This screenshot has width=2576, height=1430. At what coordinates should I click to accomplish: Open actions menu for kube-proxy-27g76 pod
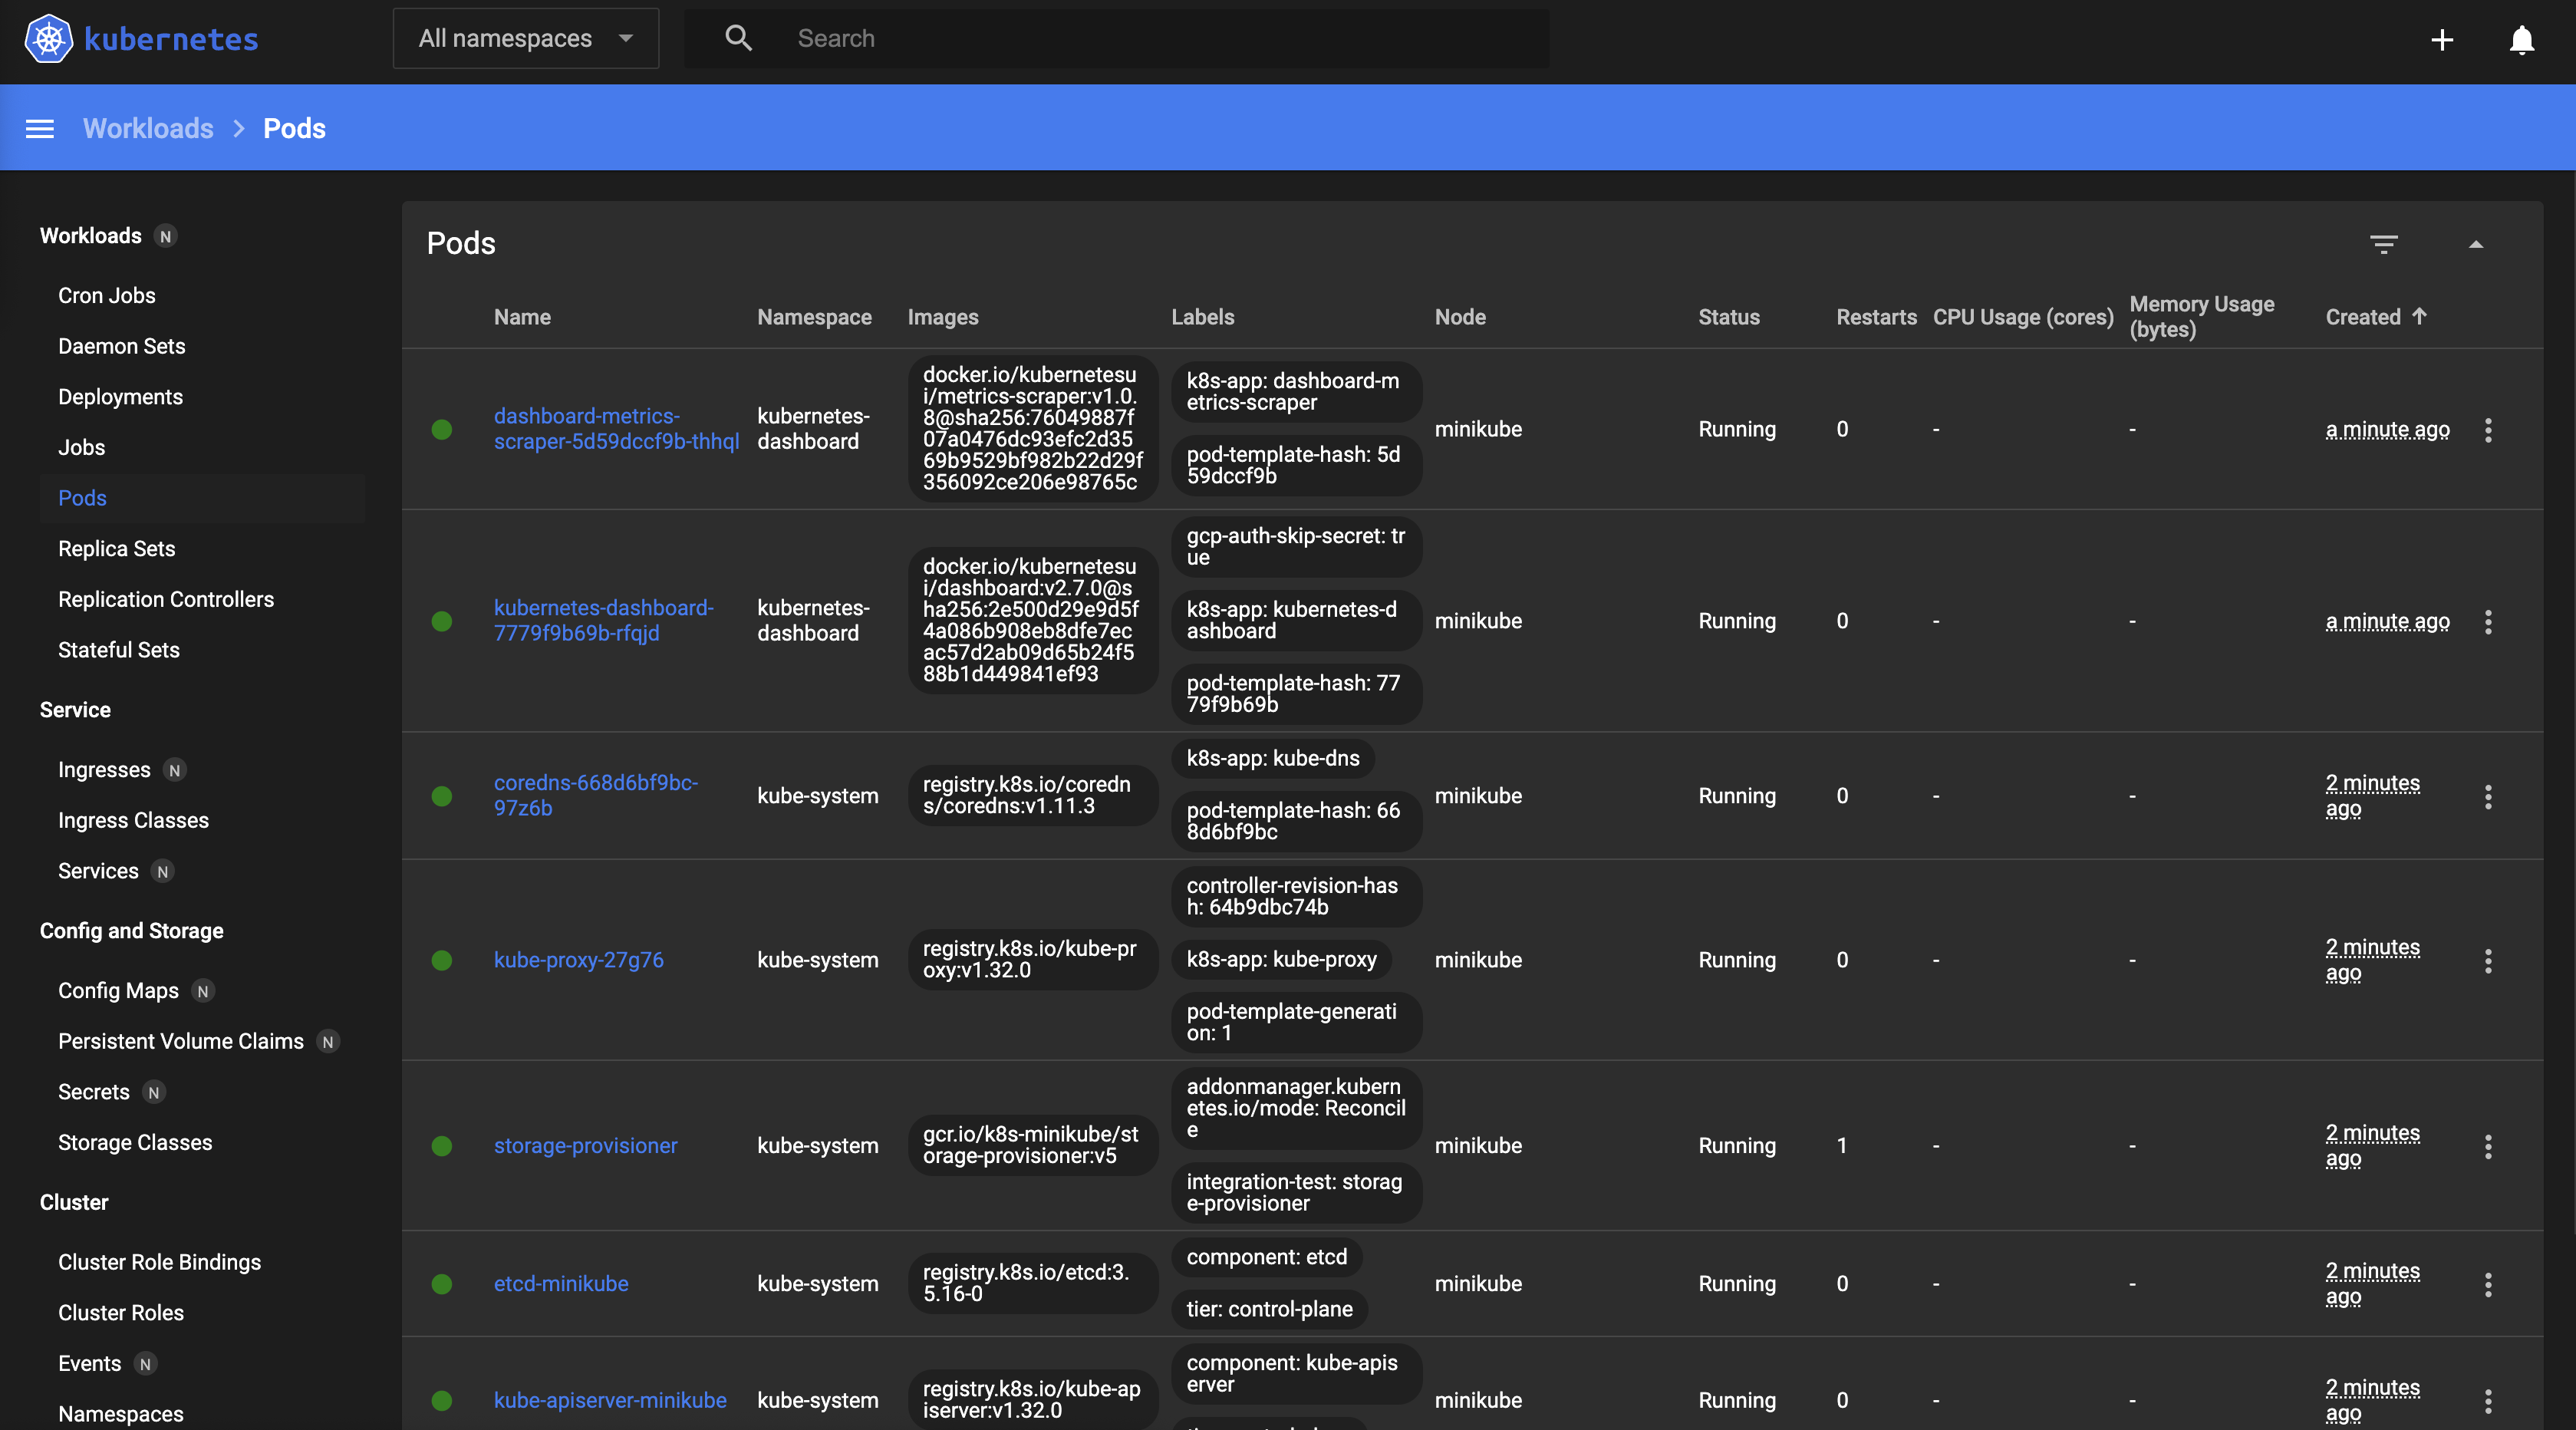click(x=2488, y=960)
